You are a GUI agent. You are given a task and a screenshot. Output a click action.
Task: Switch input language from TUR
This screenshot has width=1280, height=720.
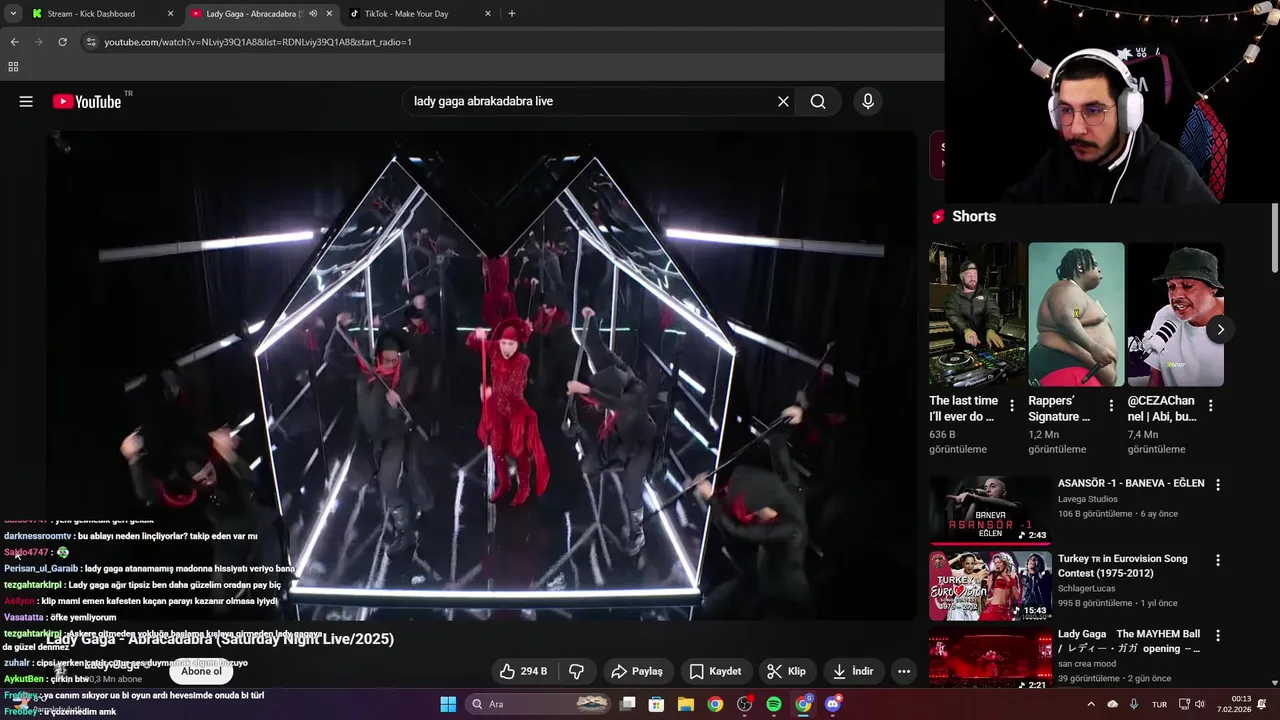click(1159, 704)
